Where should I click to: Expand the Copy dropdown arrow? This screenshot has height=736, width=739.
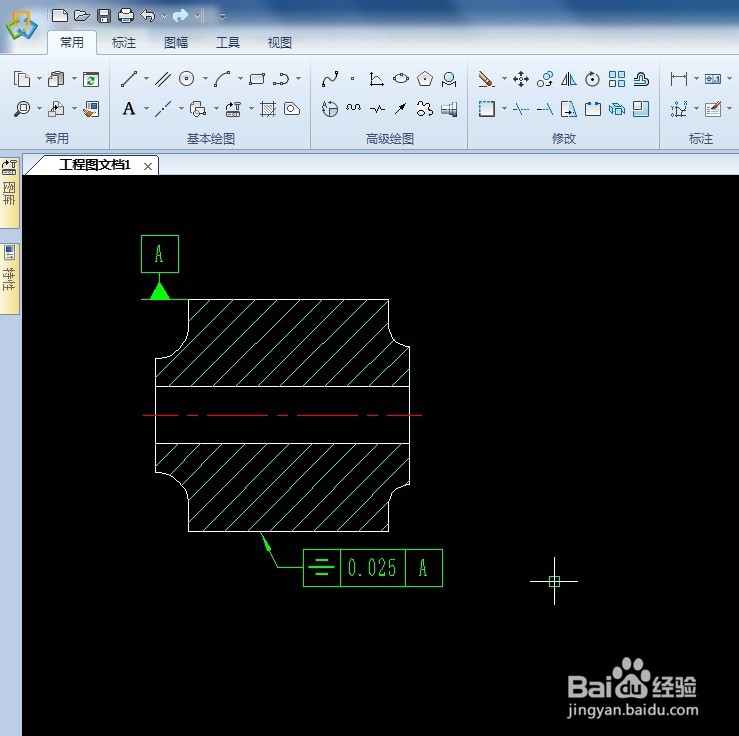click(39, 79)
